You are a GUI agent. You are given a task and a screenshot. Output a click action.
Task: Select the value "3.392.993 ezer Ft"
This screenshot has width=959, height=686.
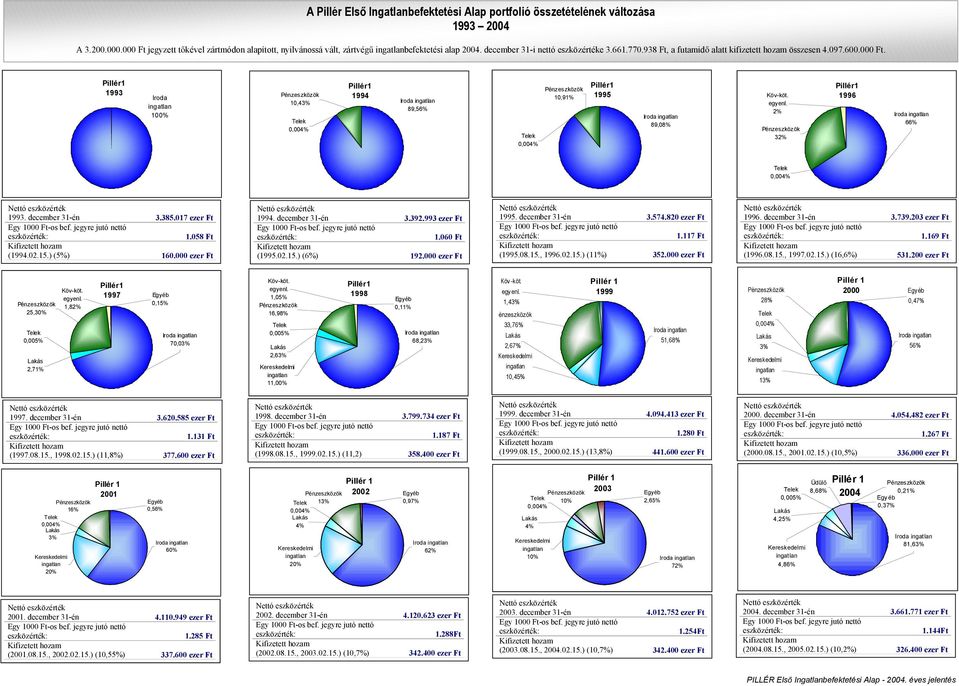(x=433, y=218)
